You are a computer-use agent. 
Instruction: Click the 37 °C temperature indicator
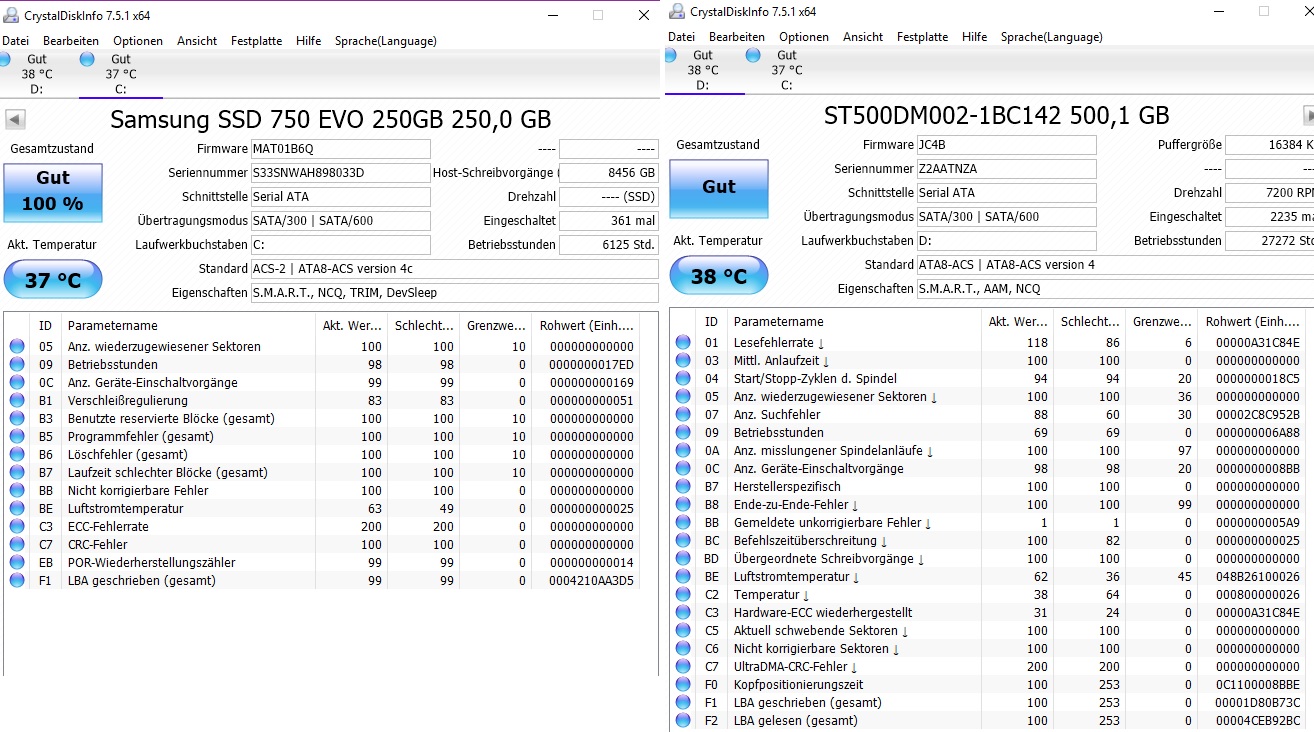tap(53, 280)
